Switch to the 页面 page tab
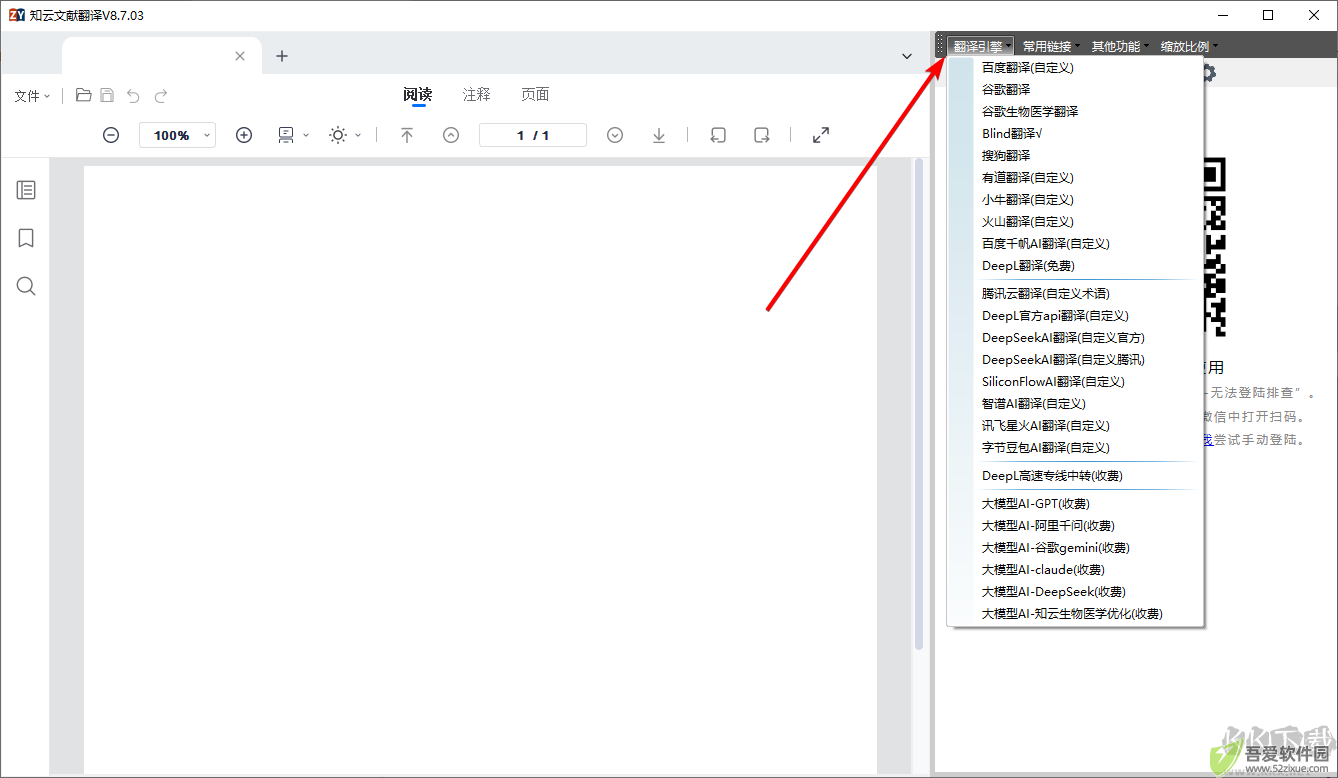The height and width of the screenshot is (778, 1338). [535, 94]
